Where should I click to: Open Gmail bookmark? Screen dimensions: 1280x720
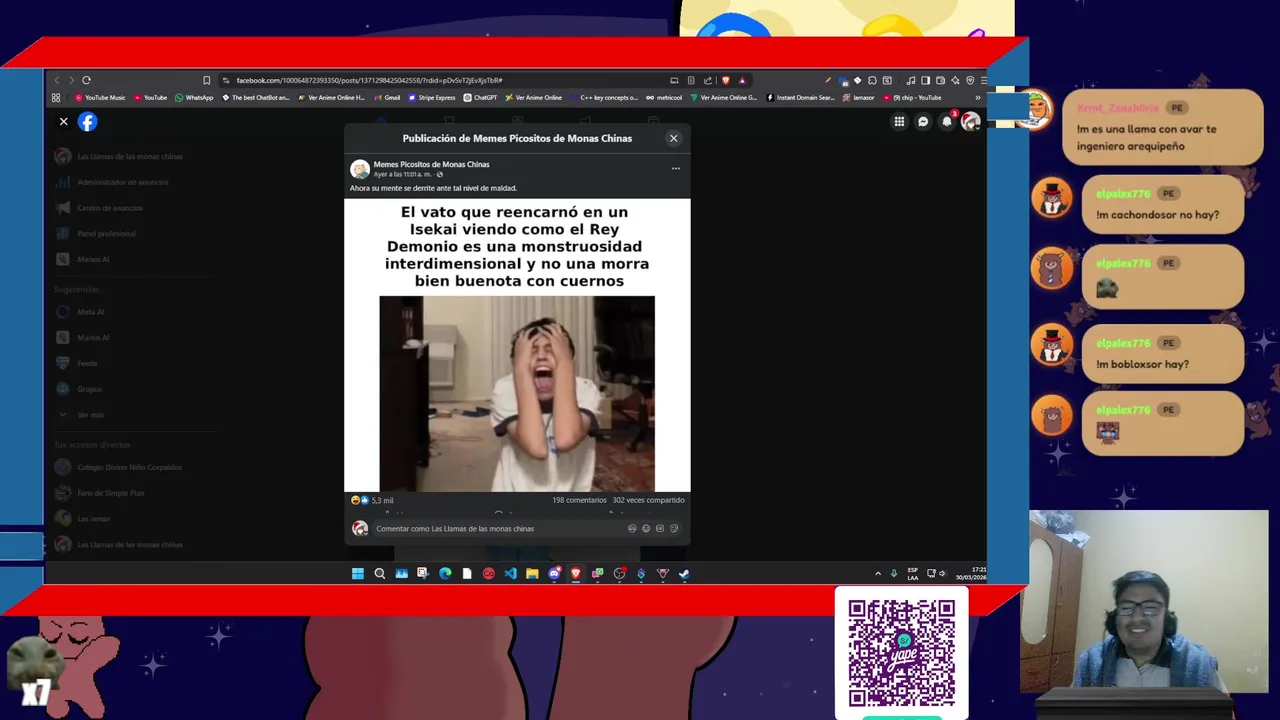click(387, 98)
